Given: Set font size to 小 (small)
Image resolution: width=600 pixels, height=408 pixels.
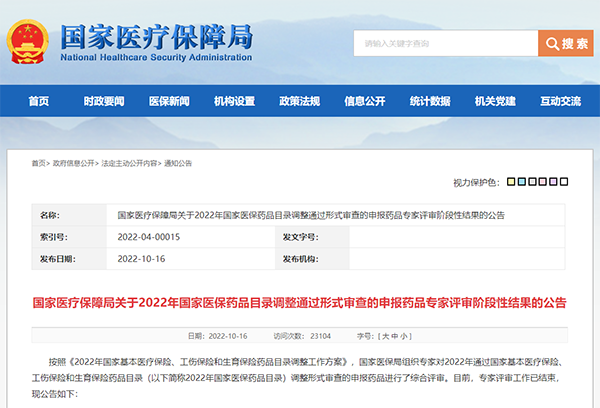Looking at the screenshot, I should click(404, 335).
